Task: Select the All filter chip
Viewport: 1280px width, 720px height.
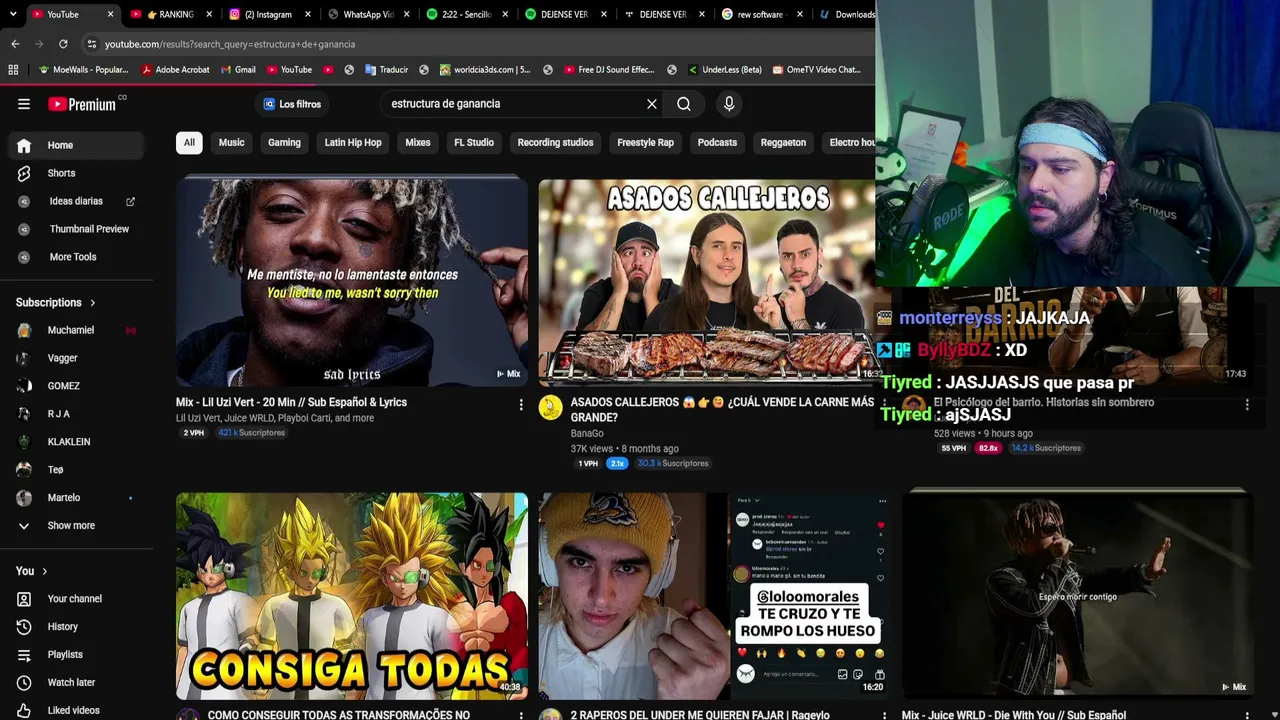Action: point(189,143)
